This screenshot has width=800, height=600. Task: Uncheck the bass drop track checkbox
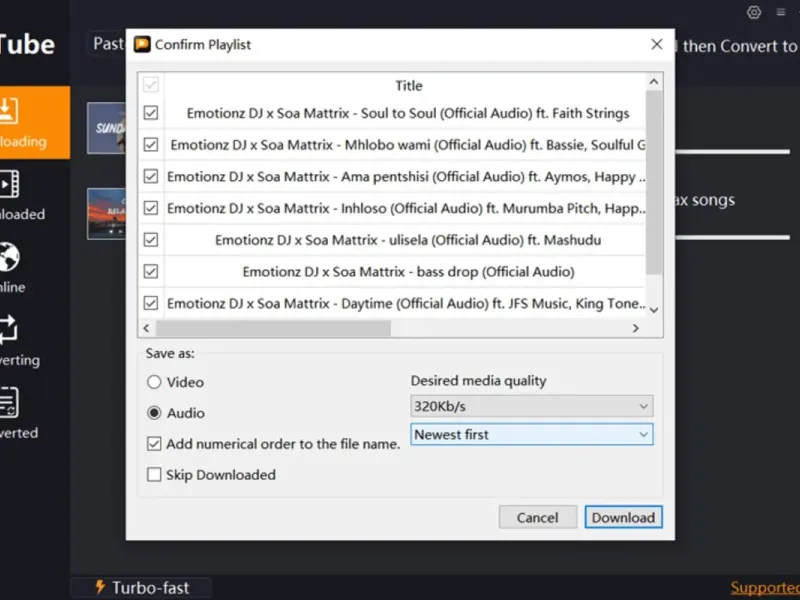(151, 271)
